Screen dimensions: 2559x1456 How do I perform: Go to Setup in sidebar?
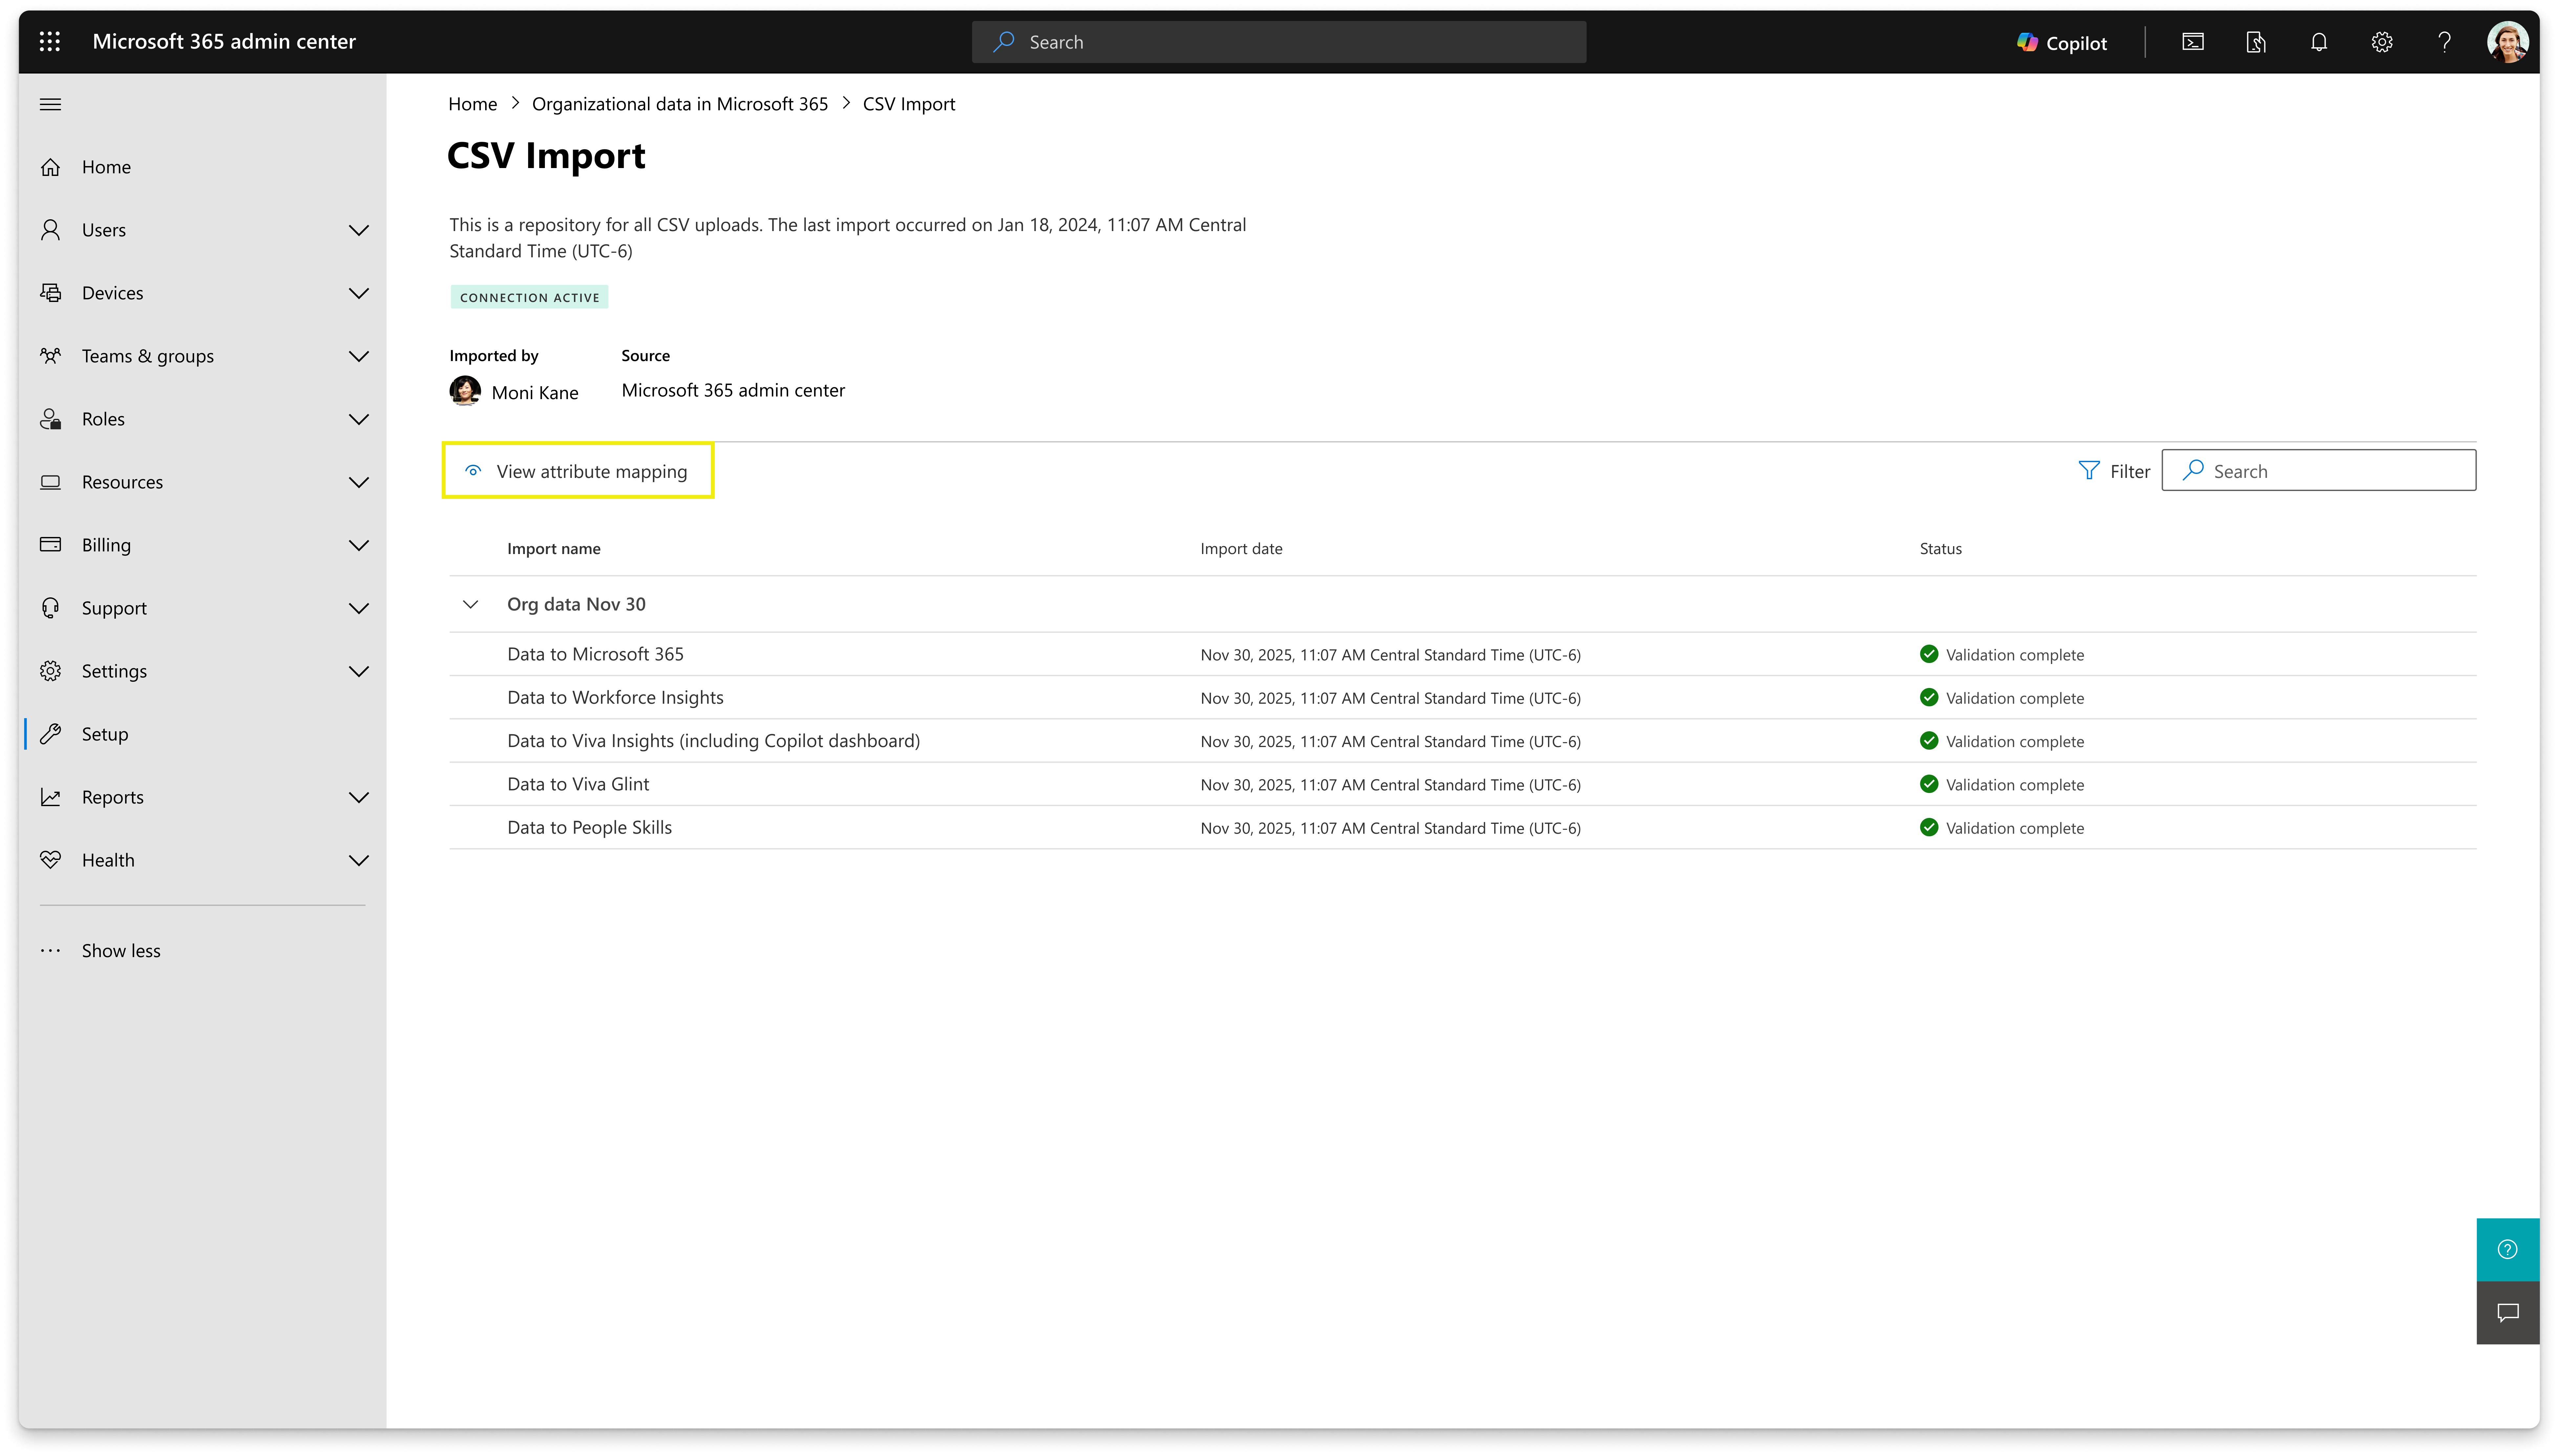pos(105,734)
